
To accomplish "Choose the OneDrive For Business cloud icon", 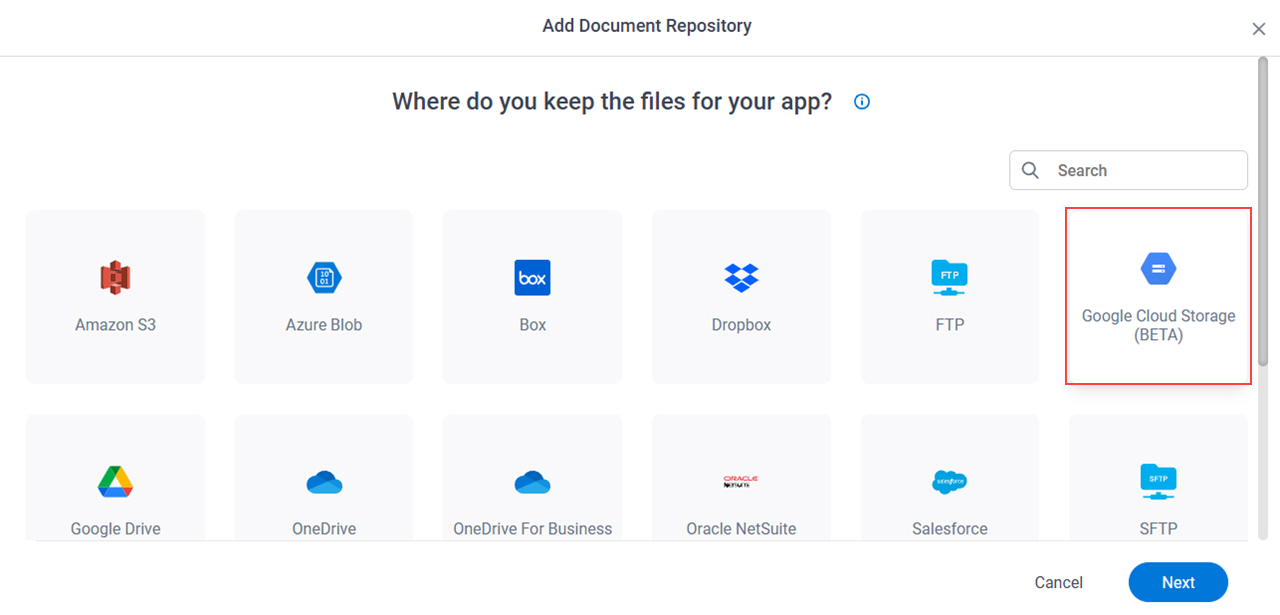I will click(x=533, y=483).
